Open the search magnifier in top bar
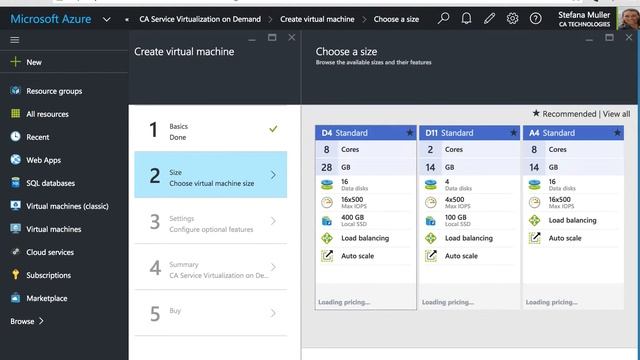Image resolution: width=640 pixels, height=360 pixels. click(x=443, y=18)
